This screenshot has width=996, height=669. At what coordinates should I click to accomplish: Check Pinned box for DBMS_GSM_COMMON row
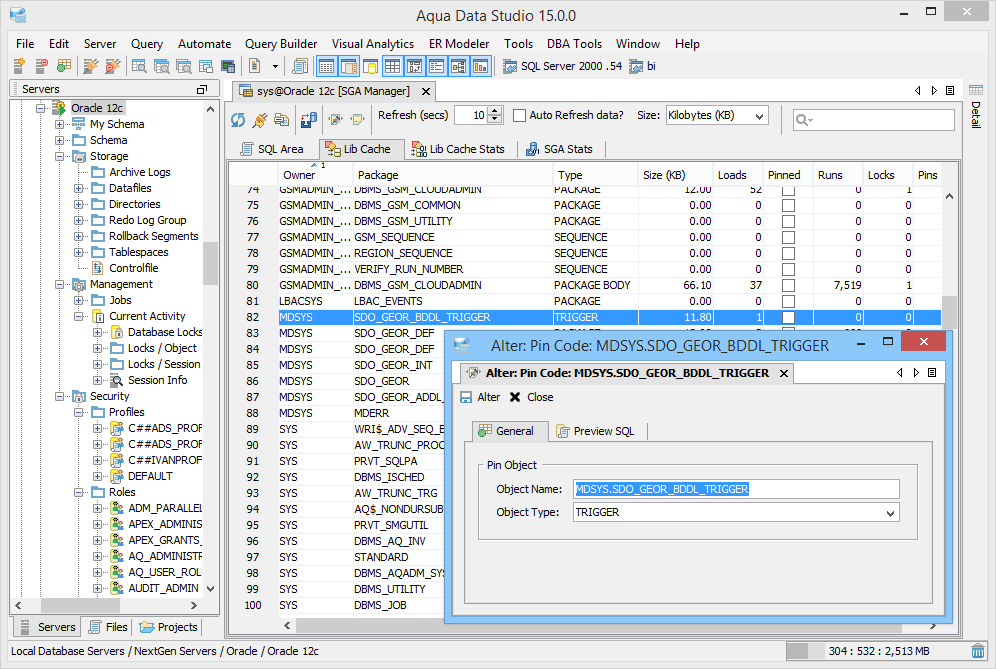point(788,205)
